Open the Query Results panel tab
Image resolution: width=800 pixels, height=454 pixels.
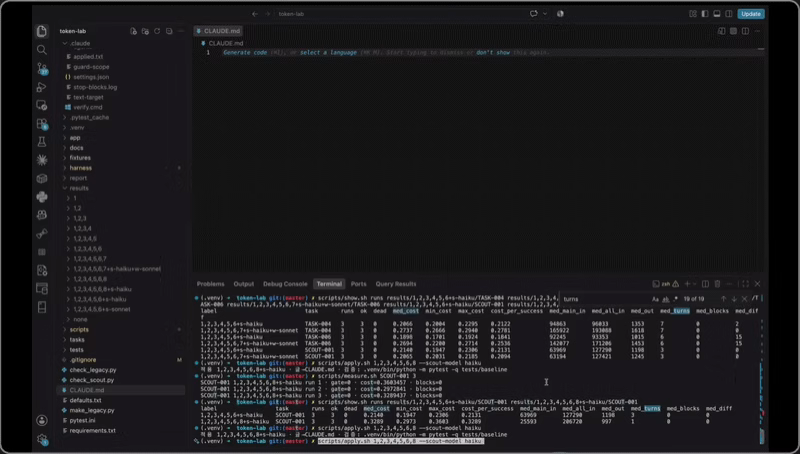[x=396, y=284]
